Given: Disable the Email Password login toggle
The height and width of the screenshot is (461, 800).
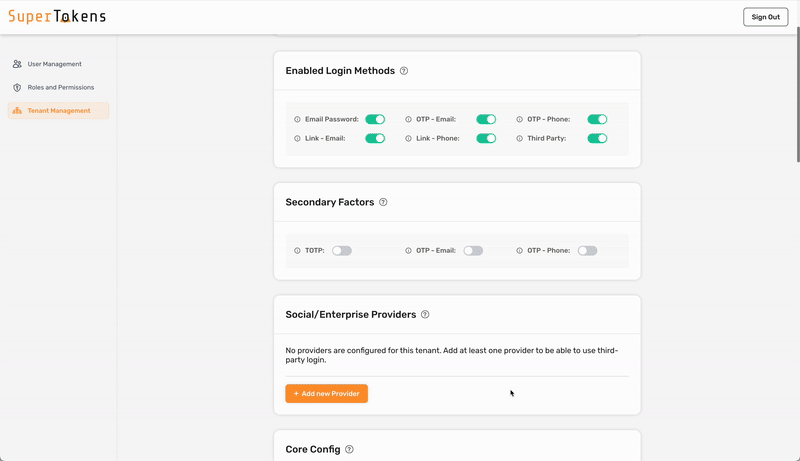Looking at the screenshot, I should point(375,119).
